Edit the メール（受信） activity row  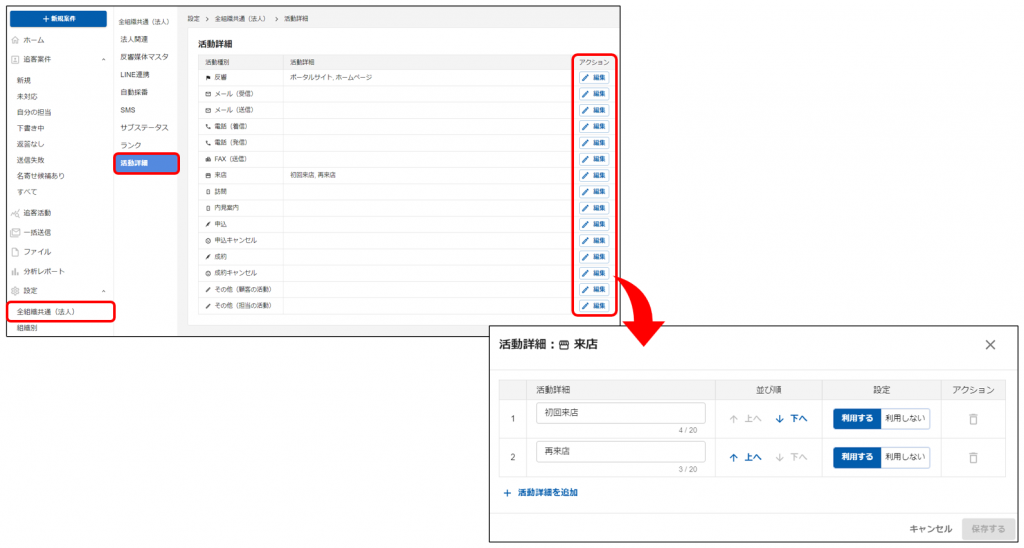click(594, 94)
